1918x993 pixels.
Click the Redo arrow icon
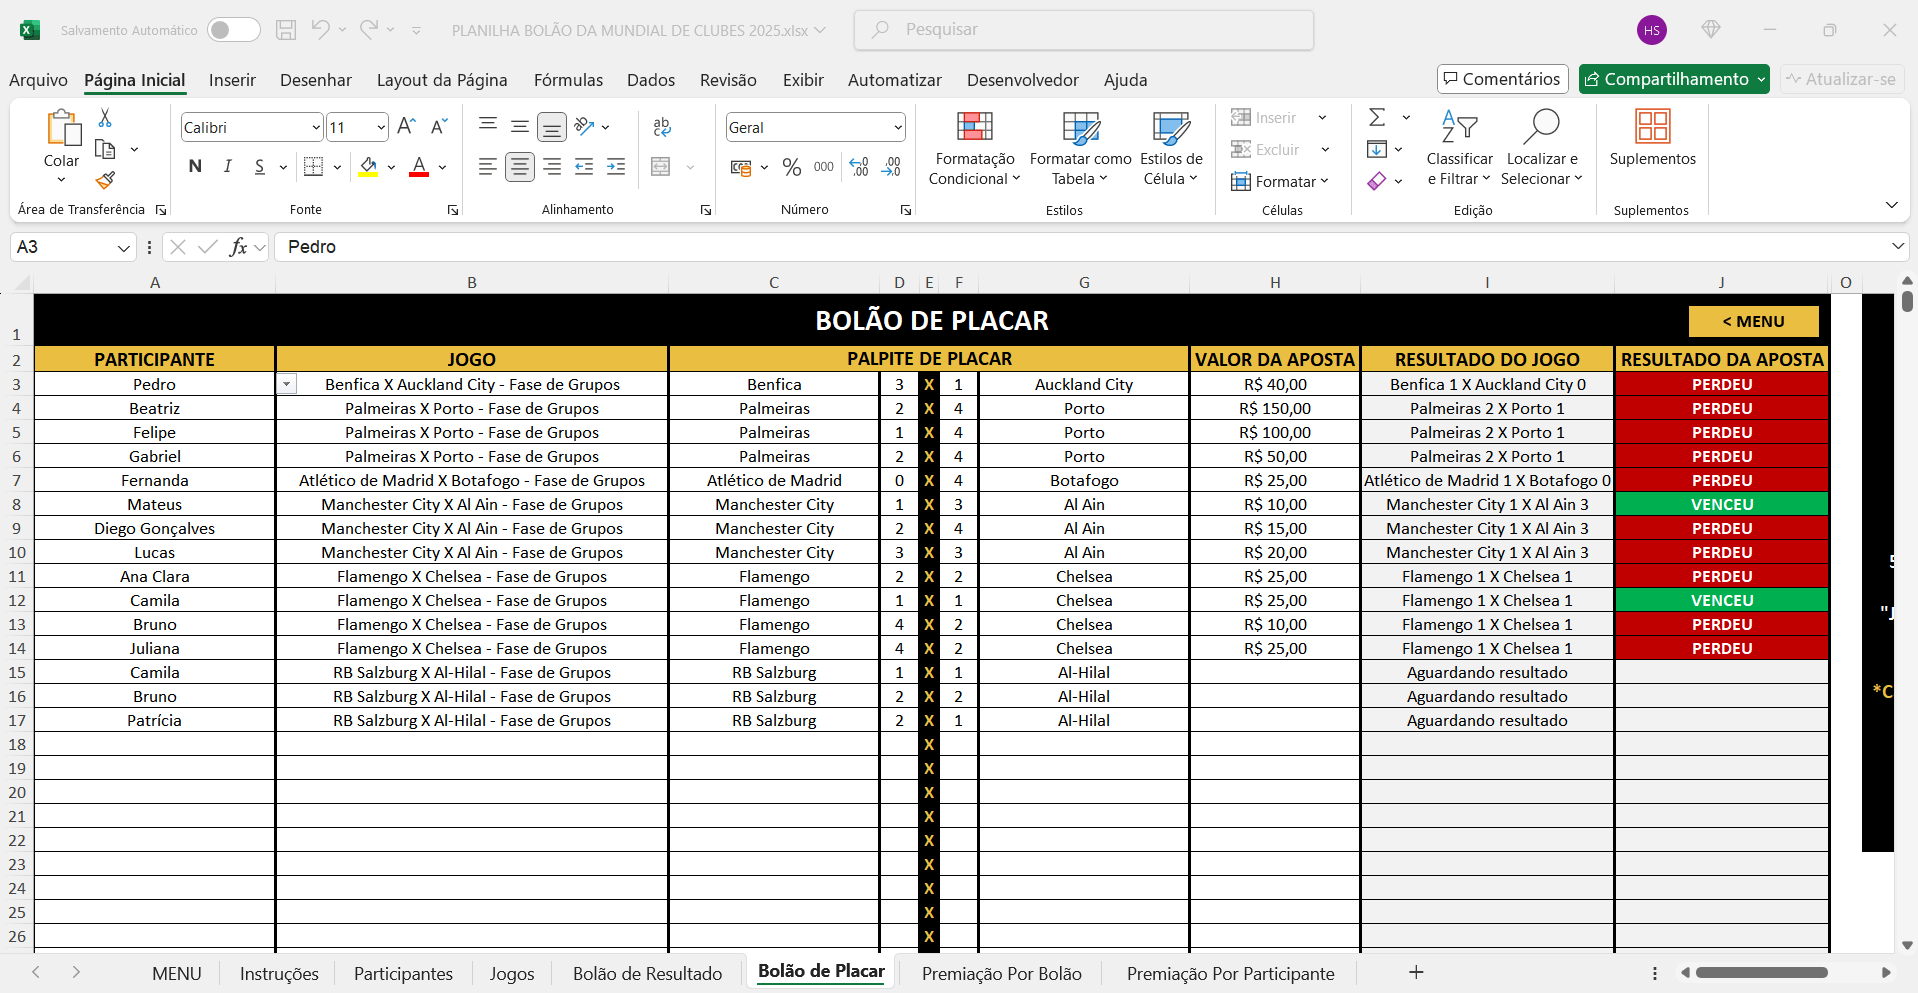[x=369, y=29]
